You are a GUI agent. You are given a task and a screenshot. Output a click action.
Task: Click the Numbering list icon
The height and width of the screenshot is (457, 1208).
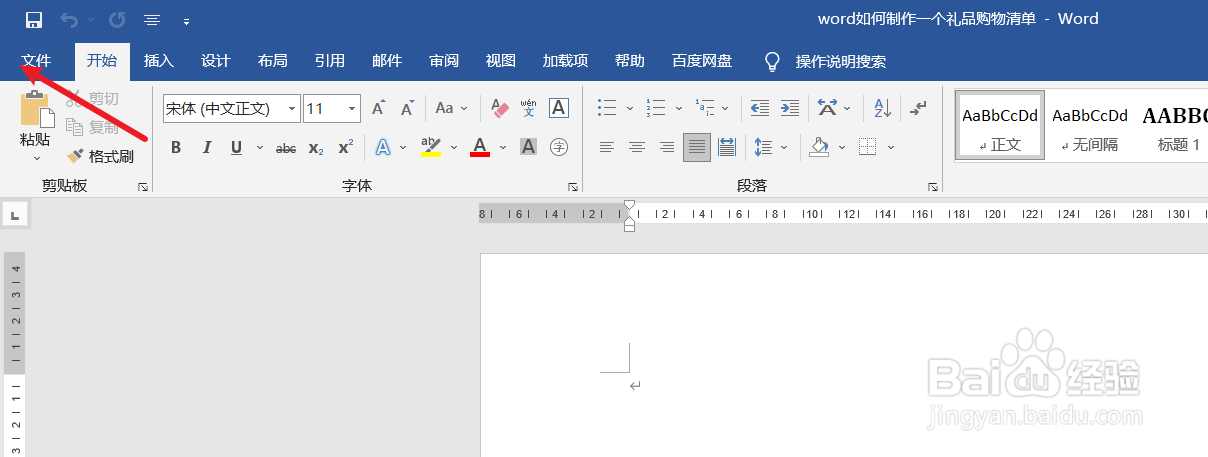(x=656, y=108)
